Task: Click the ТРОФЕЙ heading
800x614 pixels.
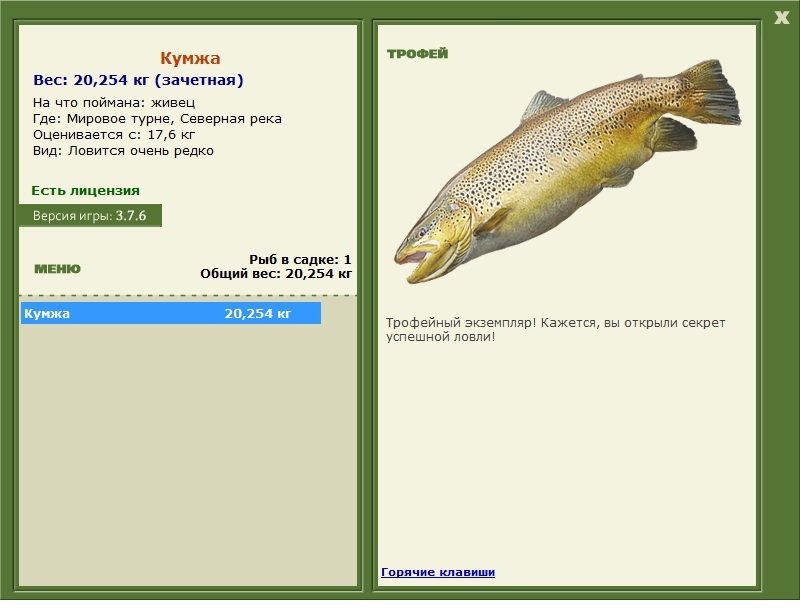Action: (417, 54)
